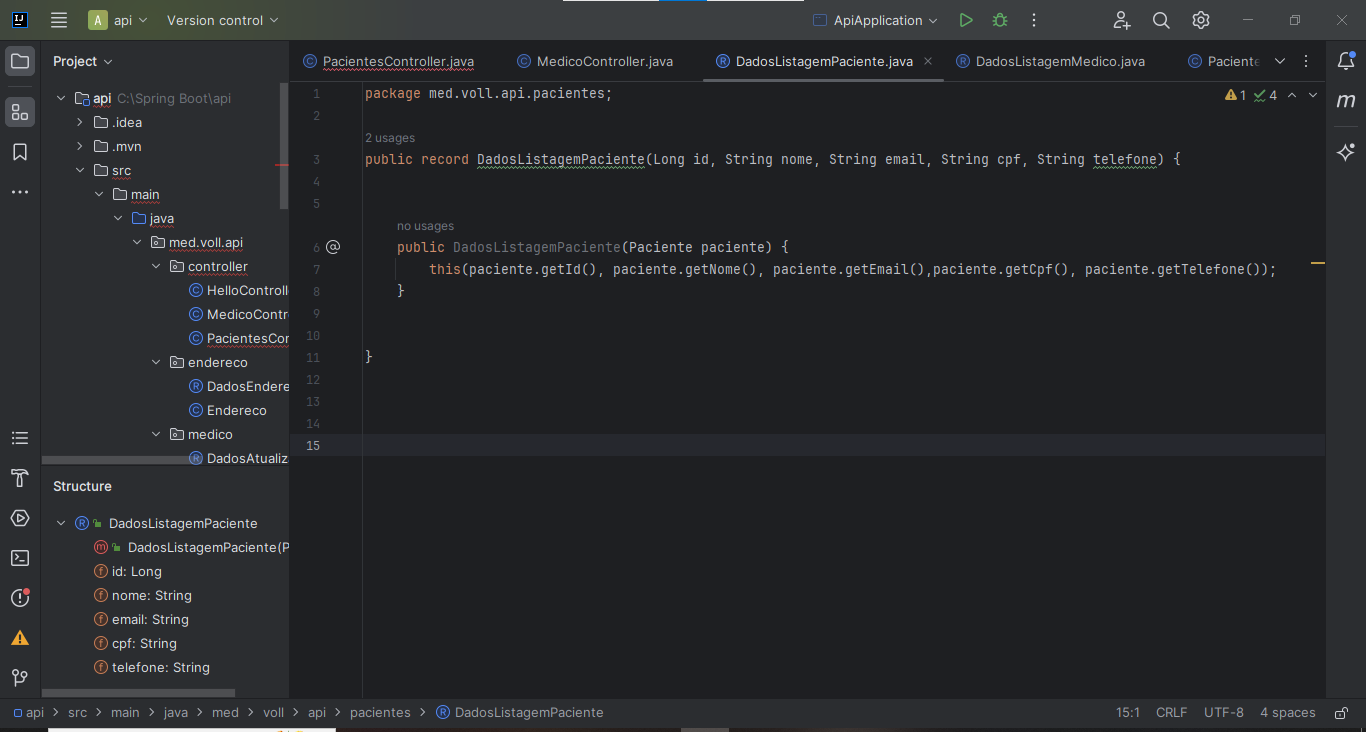Open the Problems tool window warning icon
The height and width of the screenshot is (732, 1366).
point(20,638)
